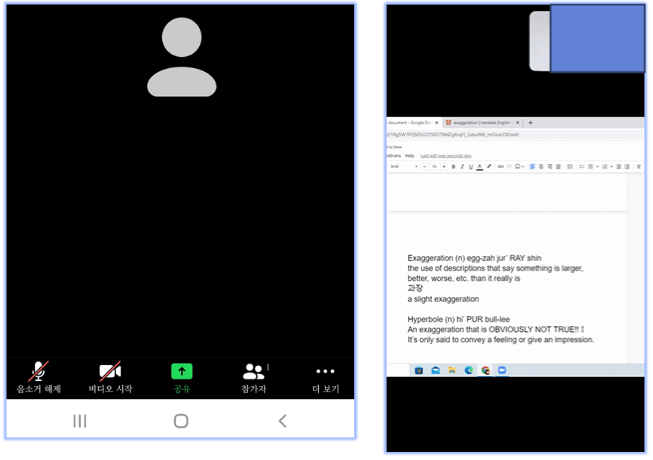Open the numbered list dropdown arrow

point(611,167)
